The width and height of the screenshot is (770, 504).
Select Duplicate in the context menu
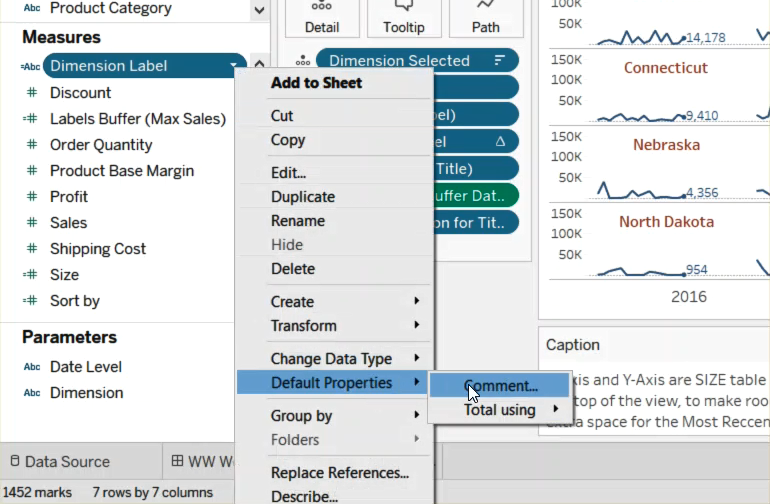pyautogui.click(x=303, y=197)
